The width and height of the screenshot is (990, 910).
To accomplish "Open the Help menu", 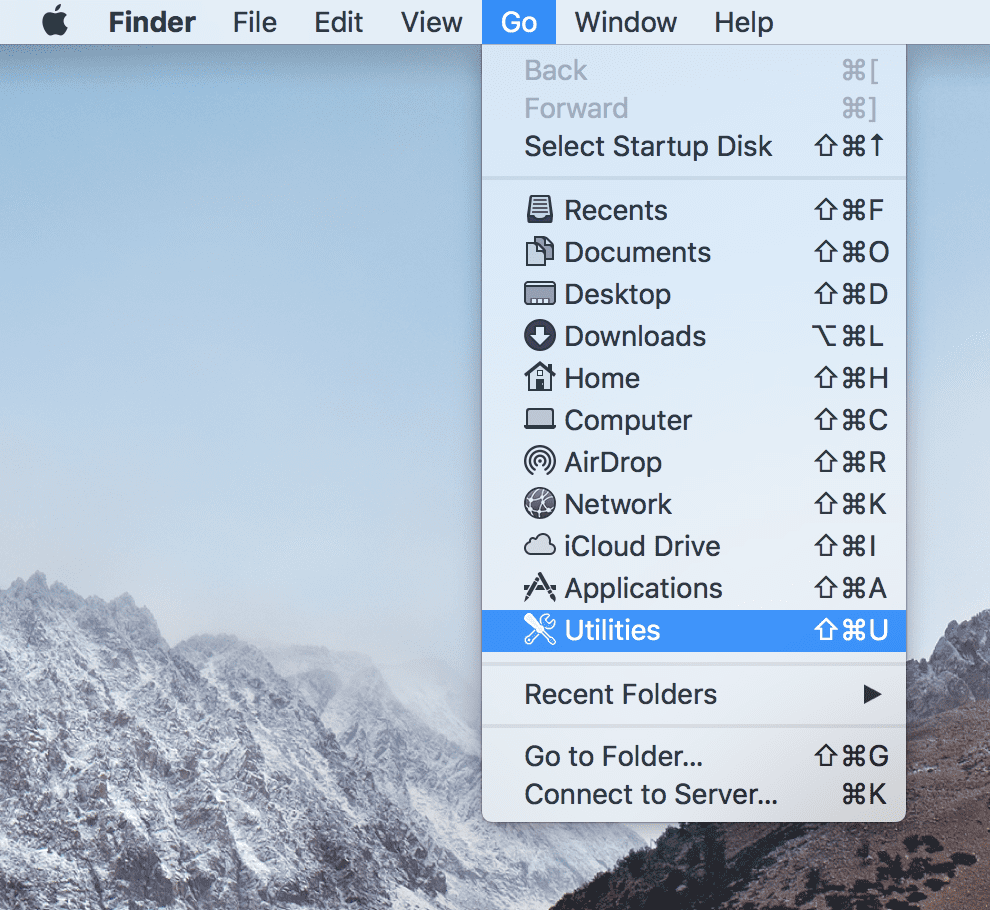I will click(743, 22).
